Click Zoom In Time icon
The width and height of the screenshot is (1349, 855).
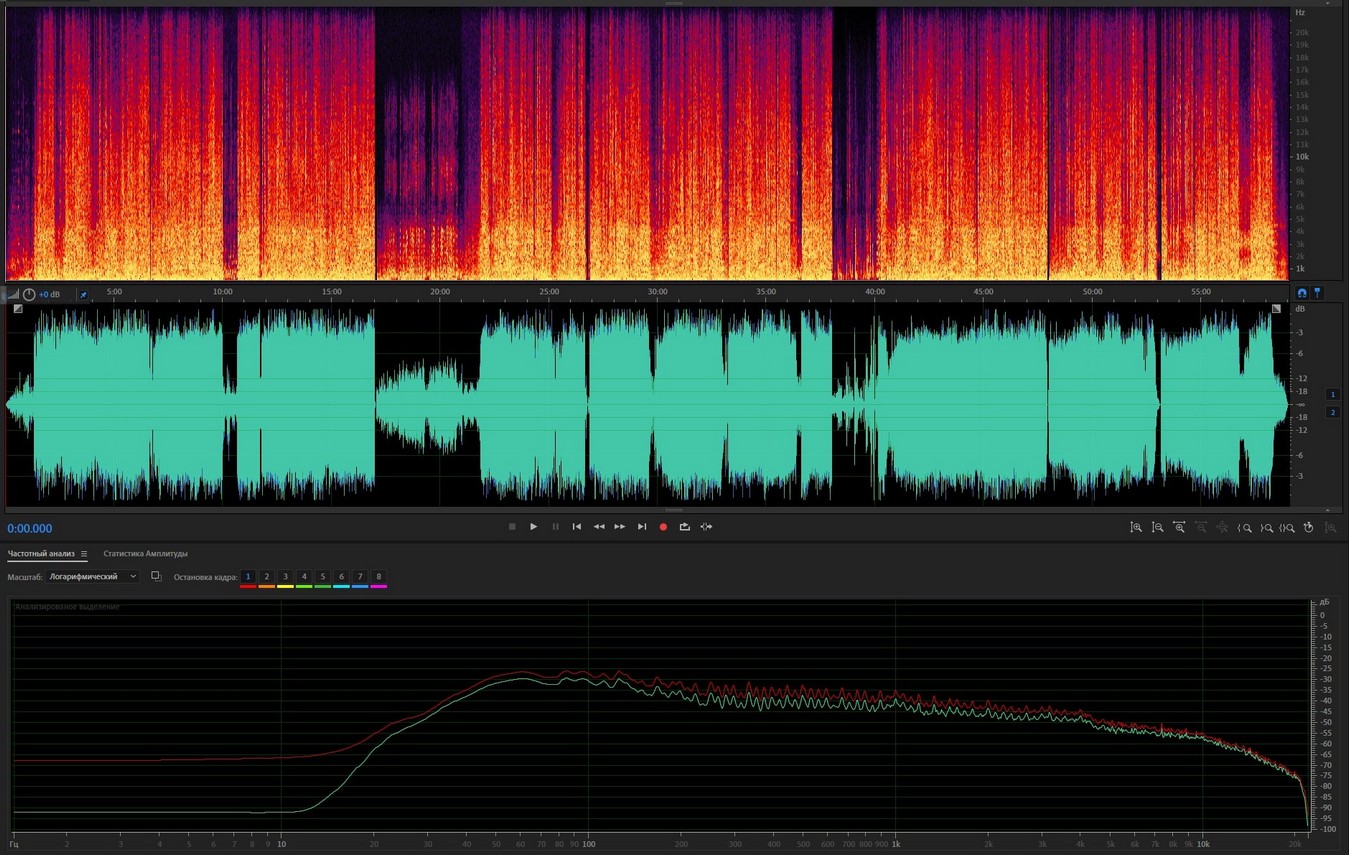(1179, 527)
